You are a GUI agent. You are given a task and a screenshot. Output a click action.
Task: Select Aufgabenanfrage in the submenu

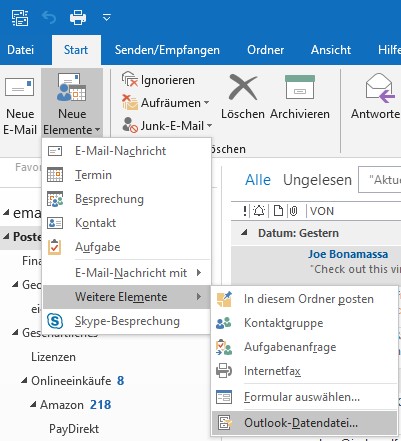304,347
